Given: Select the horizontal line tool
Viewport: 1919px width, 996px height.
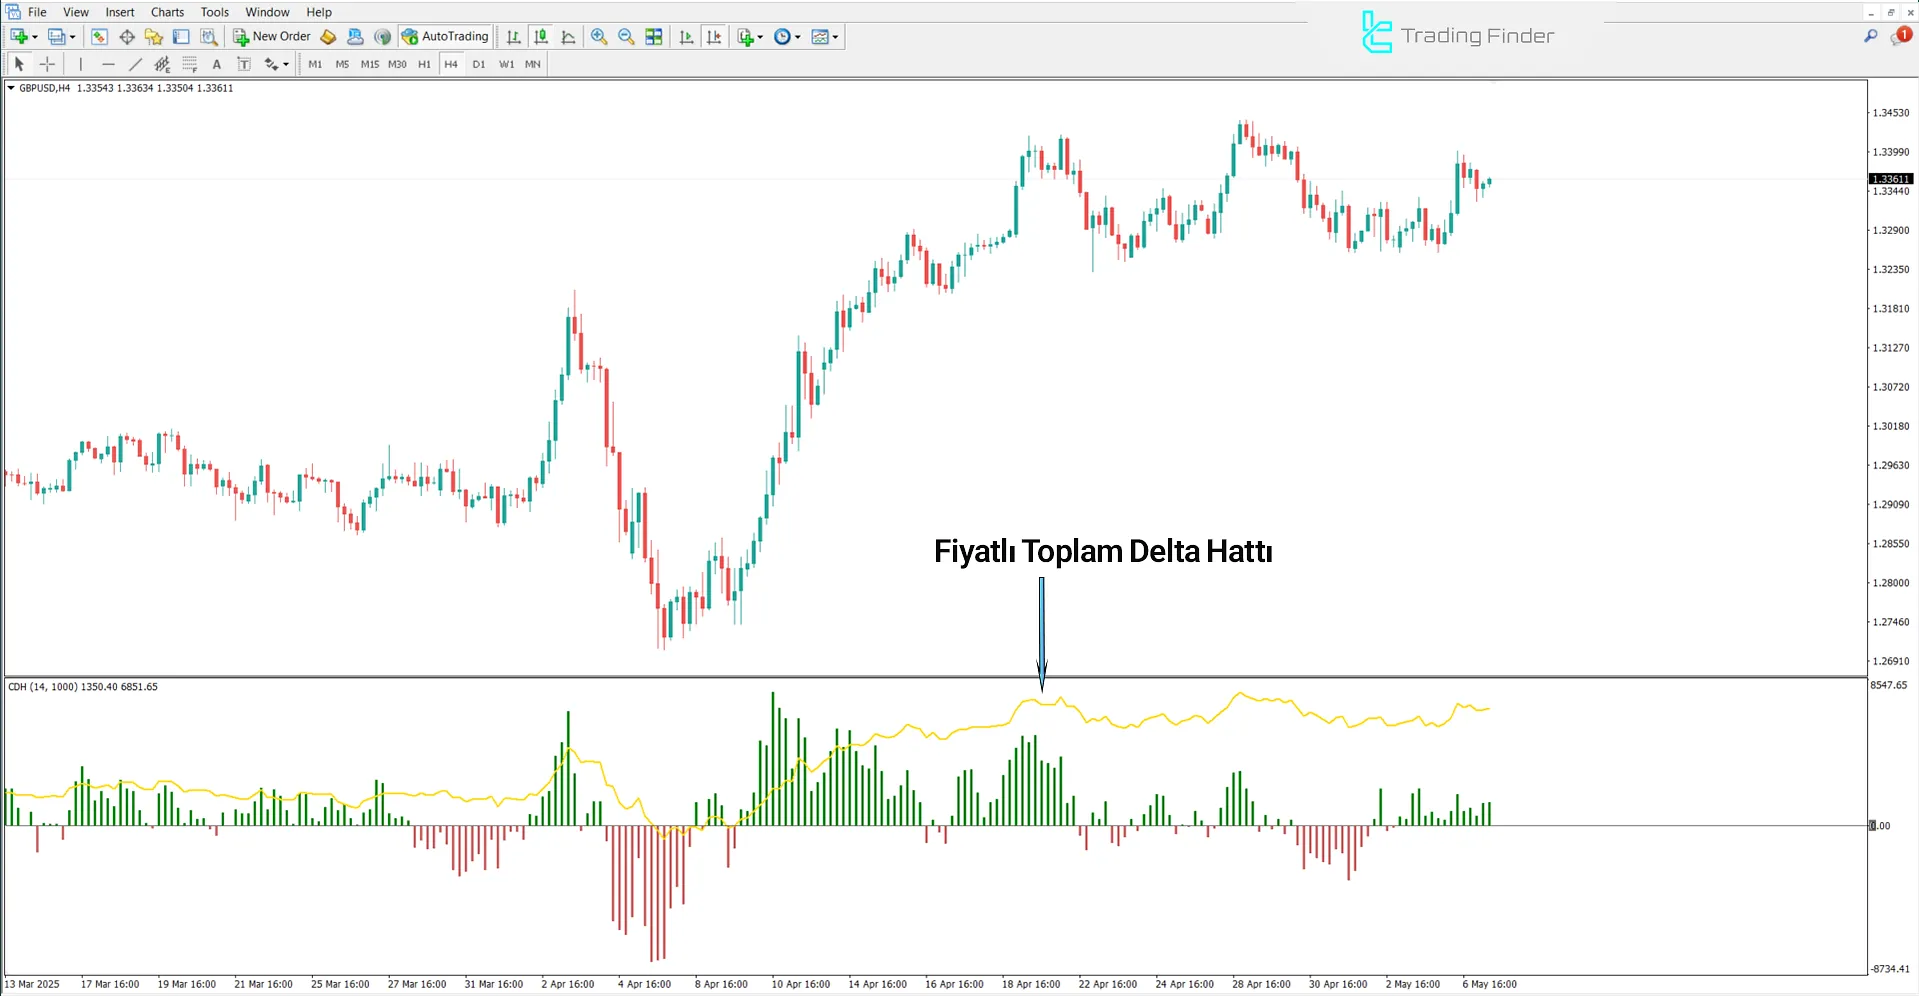Looking at the screenshot, I should pos(108,64).
